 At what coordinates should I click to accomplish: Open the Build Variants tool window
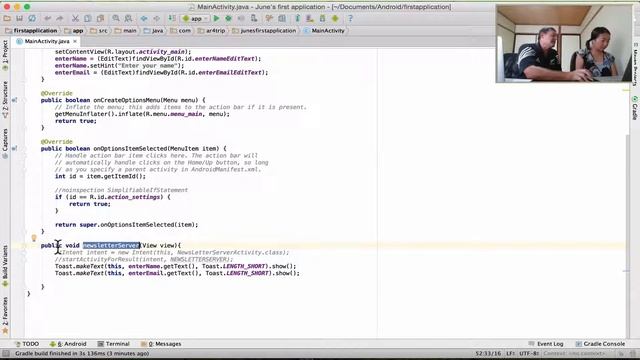5,265
